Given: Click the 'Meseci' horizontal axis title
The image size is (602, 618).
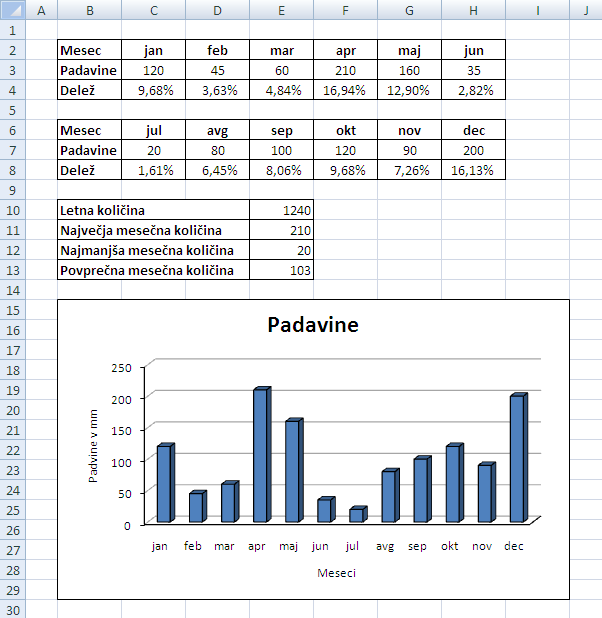Looking at the screenshot, I should [x=336, y=573].
